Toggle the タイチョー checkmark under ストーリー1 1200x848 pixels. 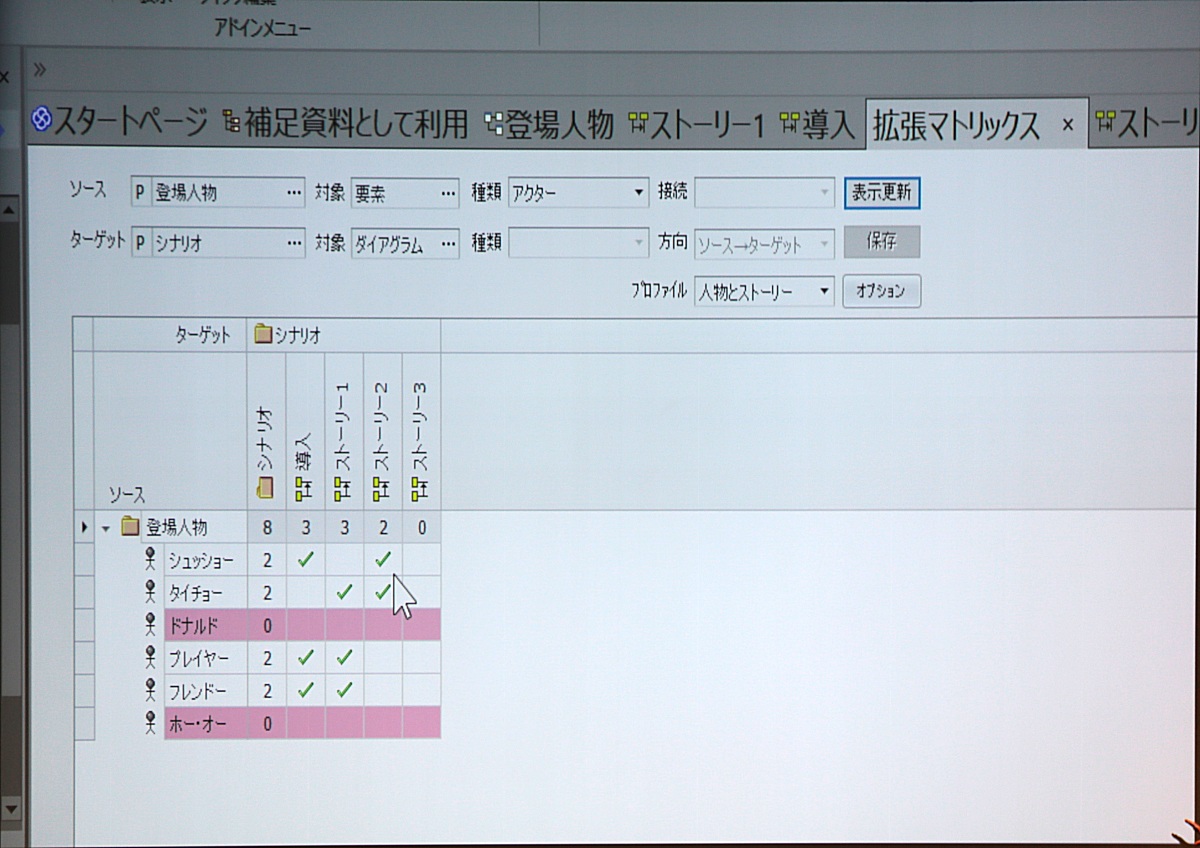pos(344,592)
